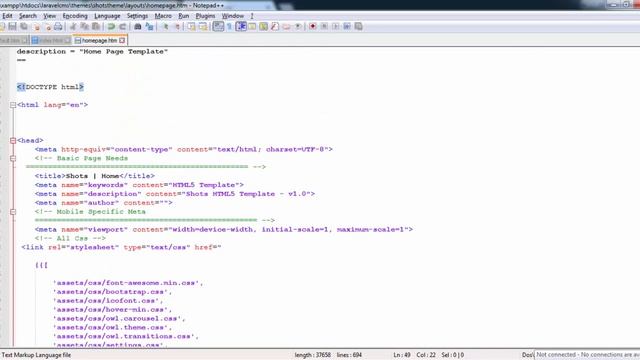Click the Copy toolbar icon

(x=84, y=27)
